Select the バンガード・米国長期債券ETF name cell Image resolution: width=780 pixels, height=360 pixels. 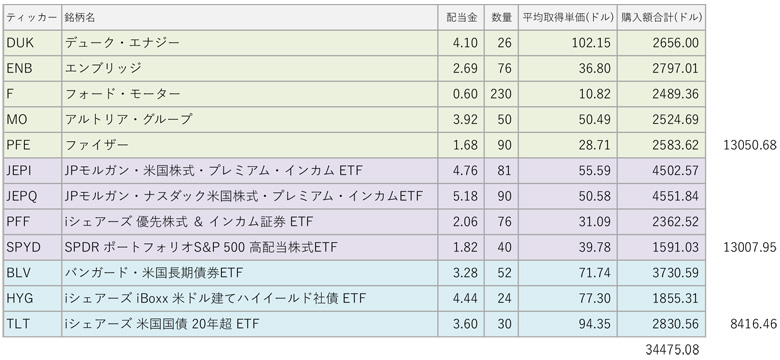pyautogui.click(x=250, y=272)
